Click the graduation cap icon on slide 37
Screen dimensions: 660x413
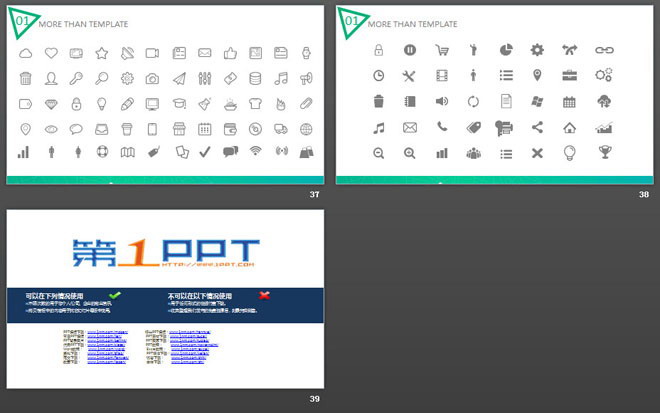click(x=178, y=103)
